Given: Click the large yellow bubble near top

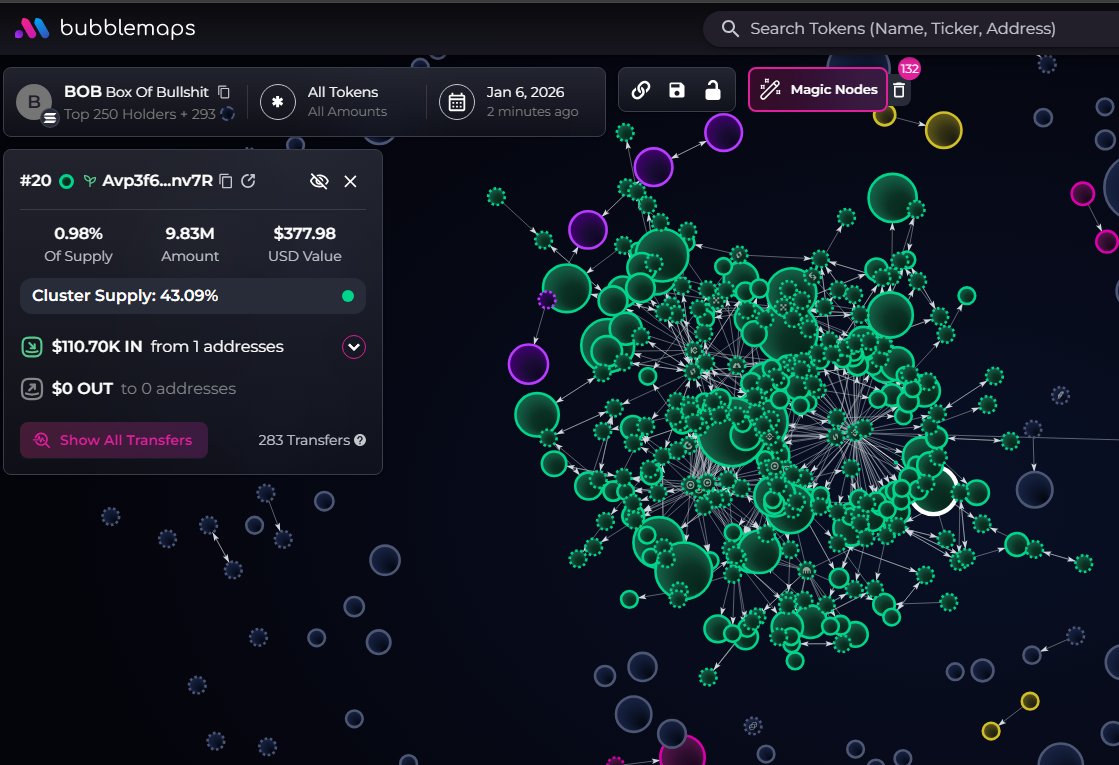Looking at the screenshot, I should coord(943,130).
